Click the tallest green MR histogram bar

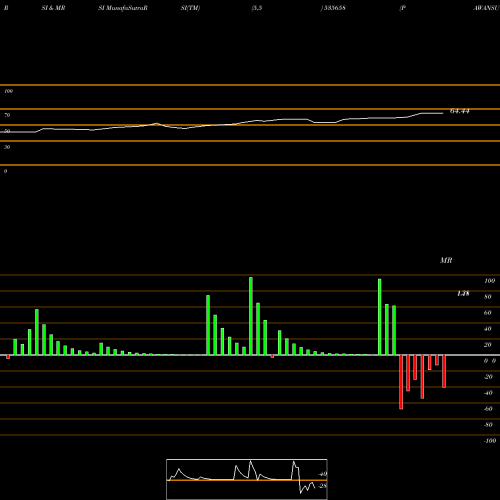[251, 316]
